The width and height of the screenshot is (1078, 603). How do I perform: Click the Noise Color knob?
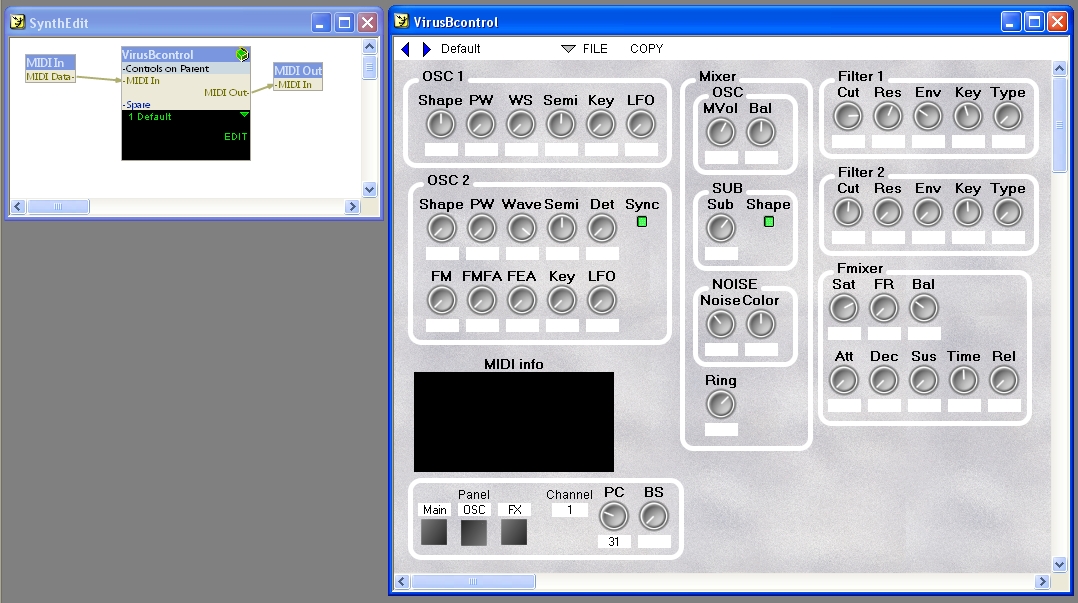[760, 324]
